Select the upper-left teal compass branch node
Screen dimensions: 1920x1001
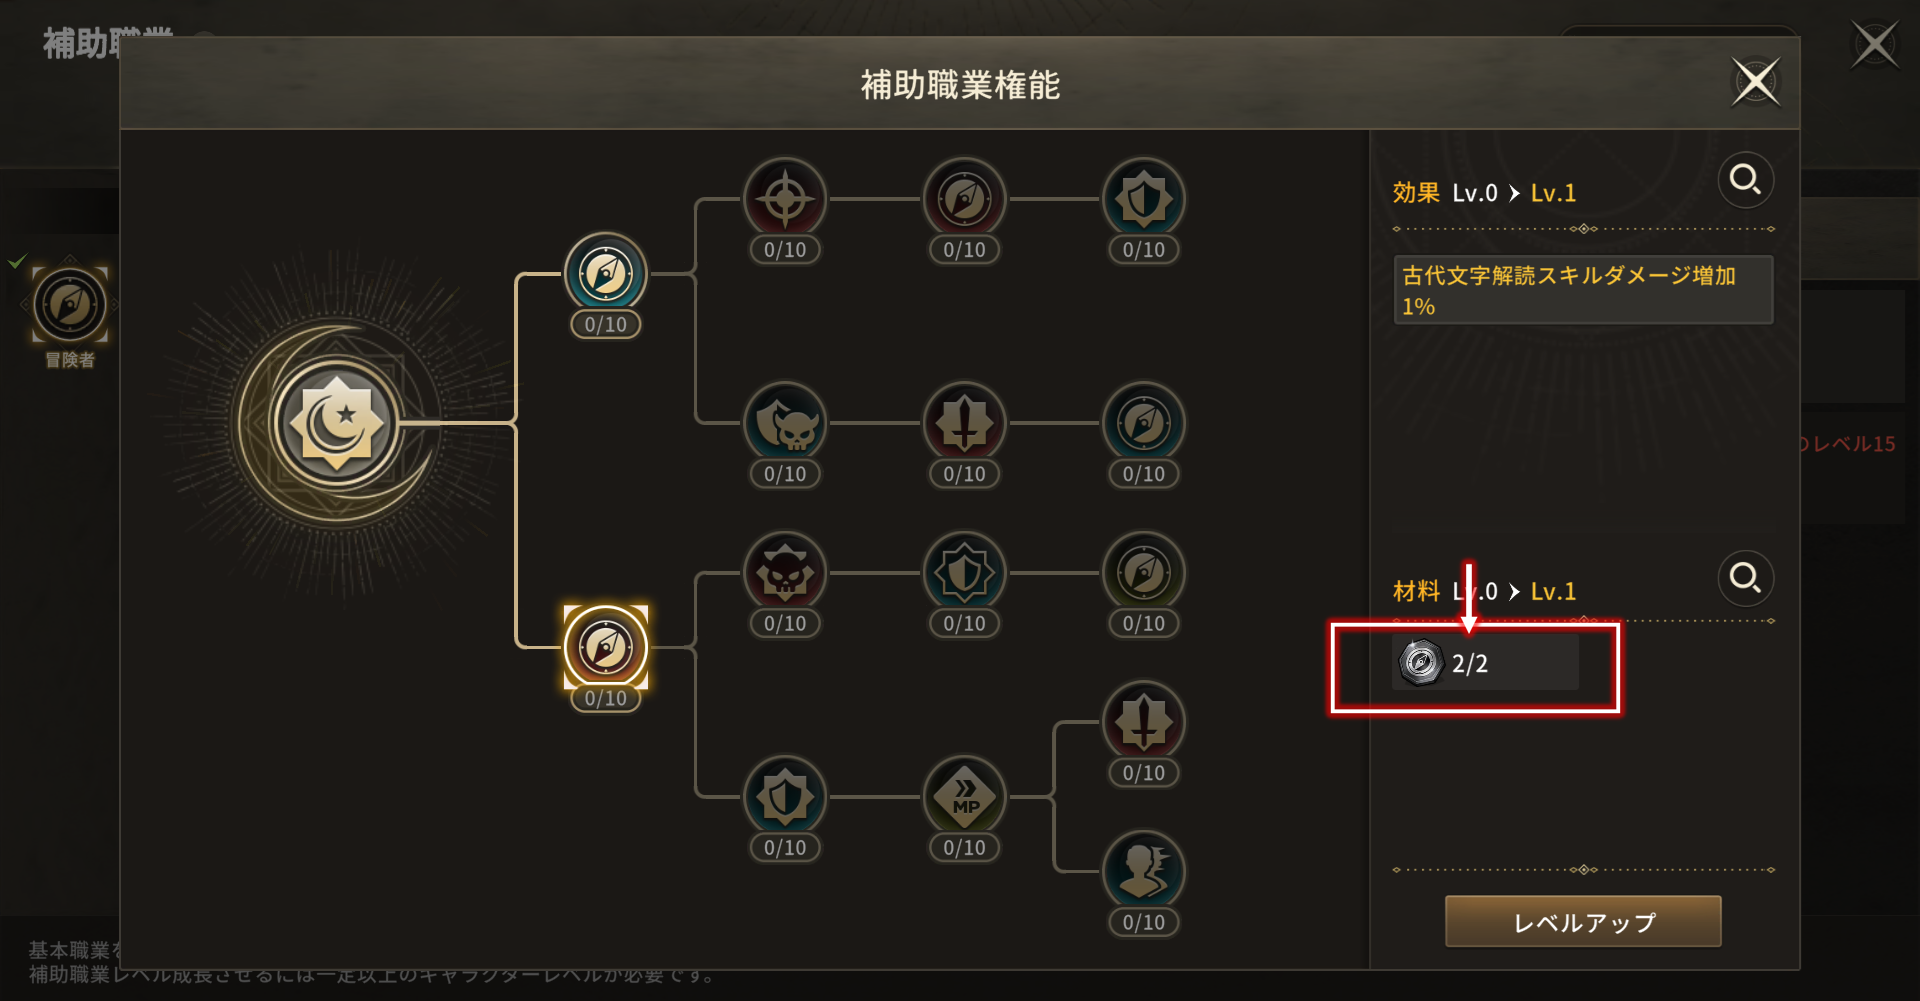(x=606, y=274)
